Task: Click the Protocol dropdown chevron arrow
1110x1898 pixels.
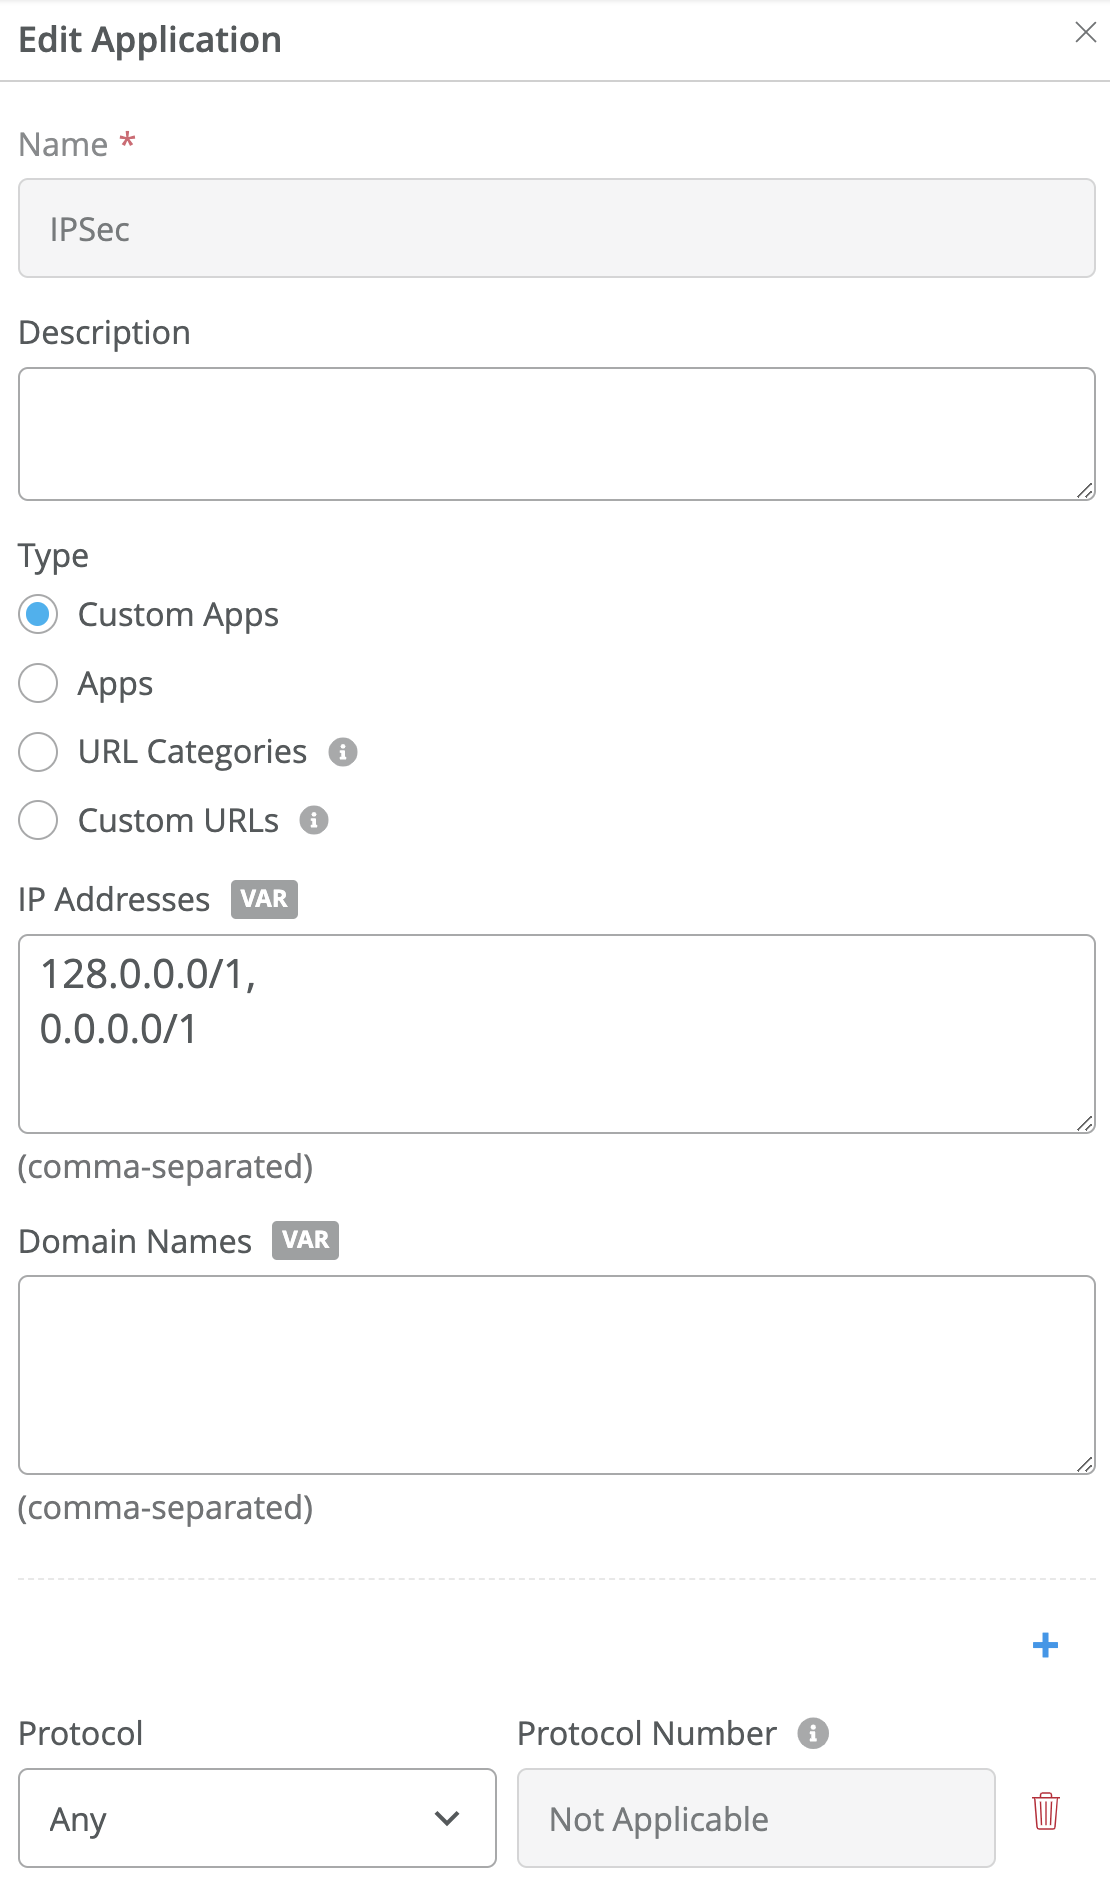Action: tap(447, 1818)
